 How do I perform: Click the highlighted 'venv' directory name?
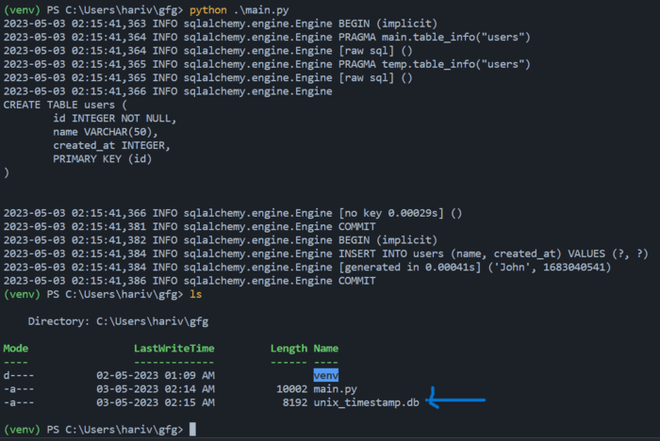pyautogui.click(x=326, y=375)
